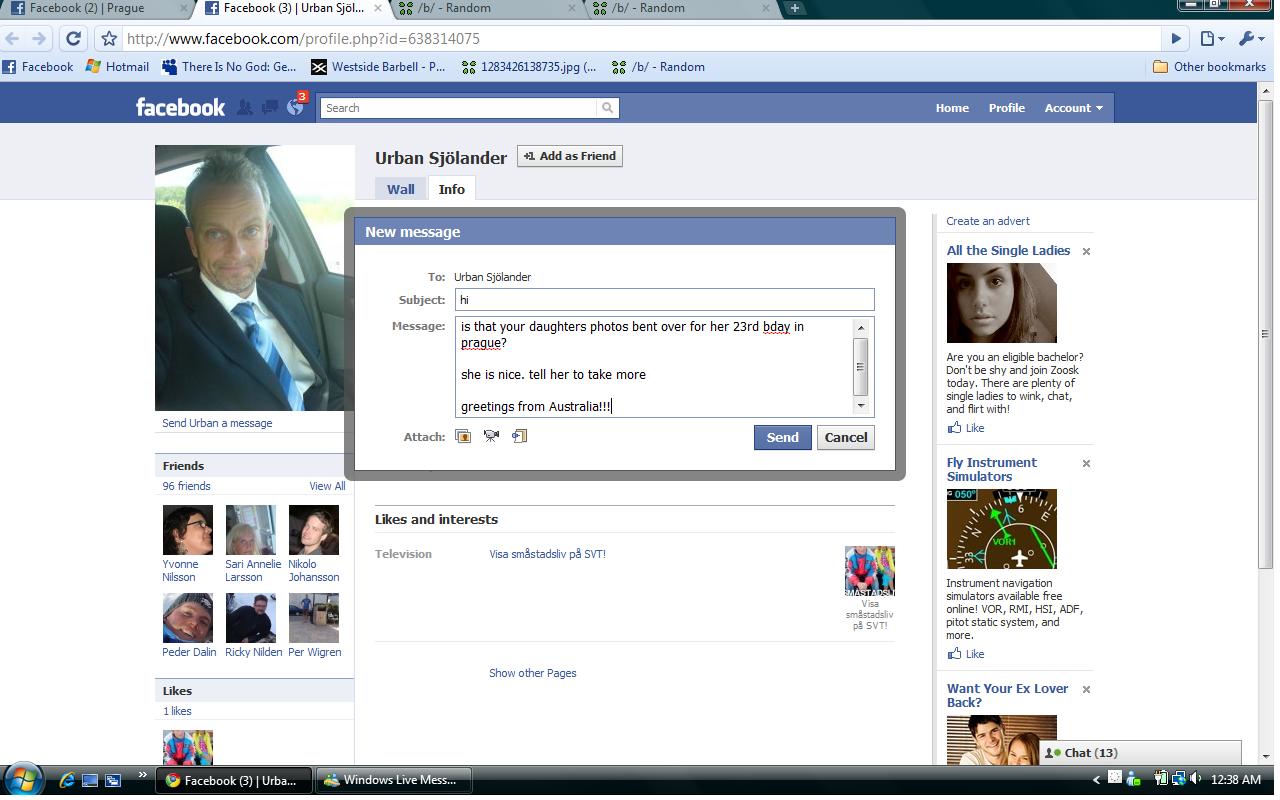
Task: Select the Info profile tab
Action: point(452,189)
